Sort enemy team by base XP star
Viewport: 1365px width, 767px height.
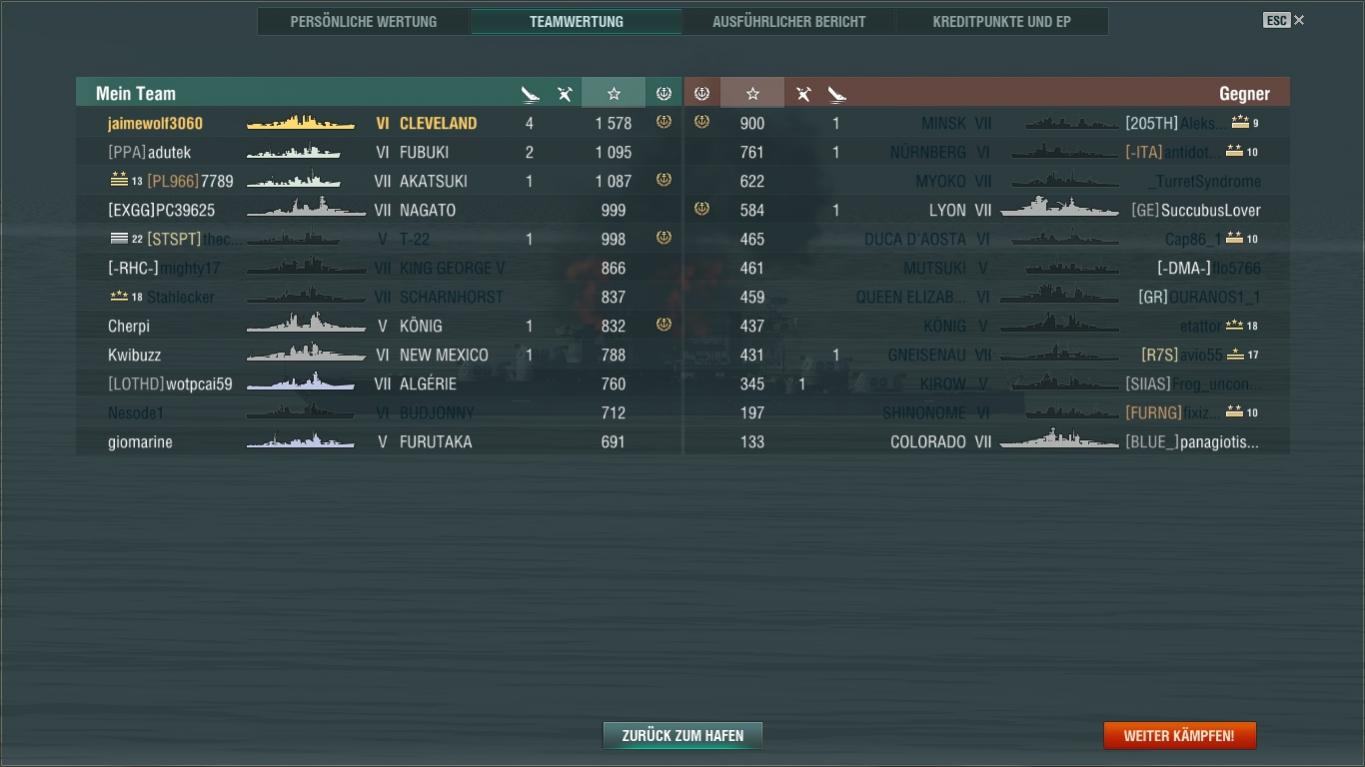tap(752, 93)
